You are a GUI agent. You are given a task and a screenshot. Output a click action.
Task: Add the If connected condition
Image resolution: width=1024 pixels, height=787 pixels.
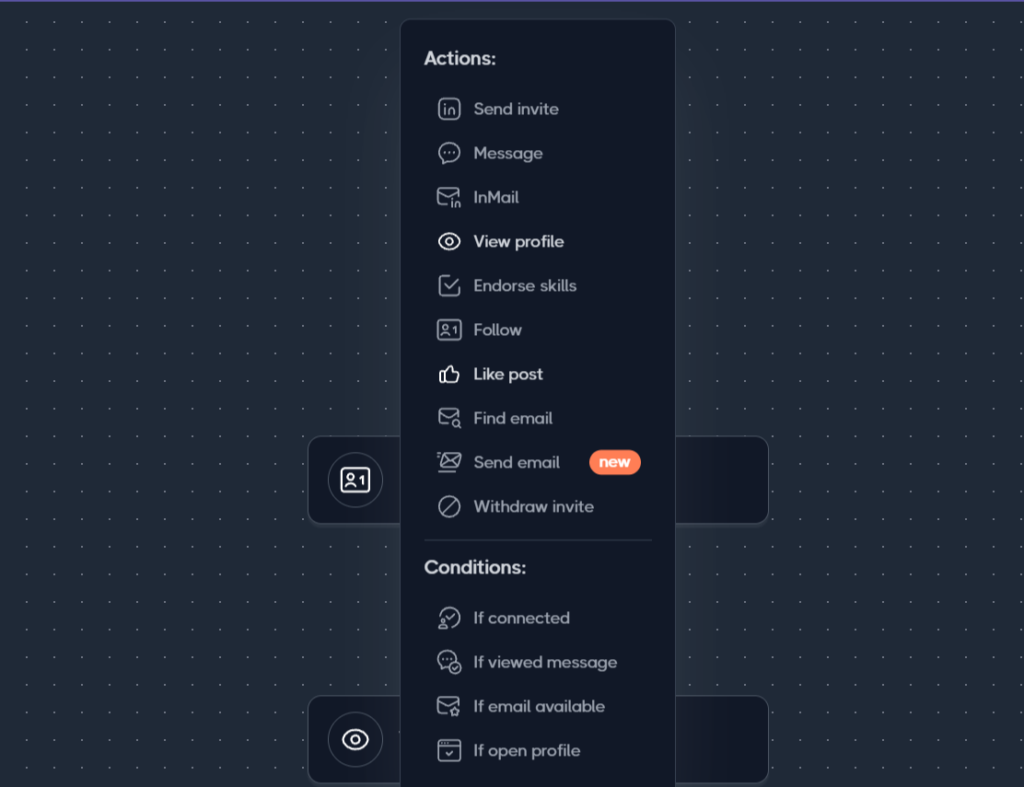(521, 618)
